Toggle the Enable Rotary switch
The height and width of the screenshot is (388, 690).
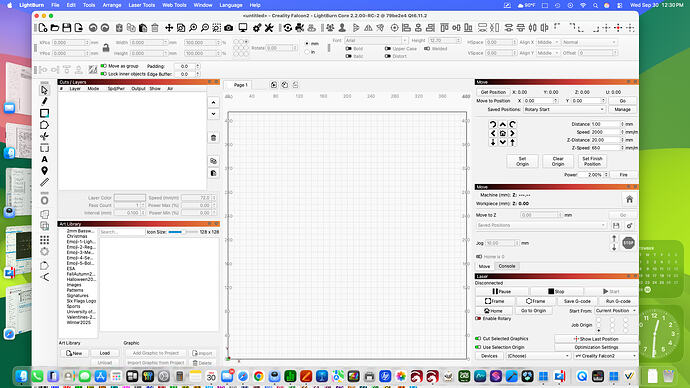click(478, 318)
